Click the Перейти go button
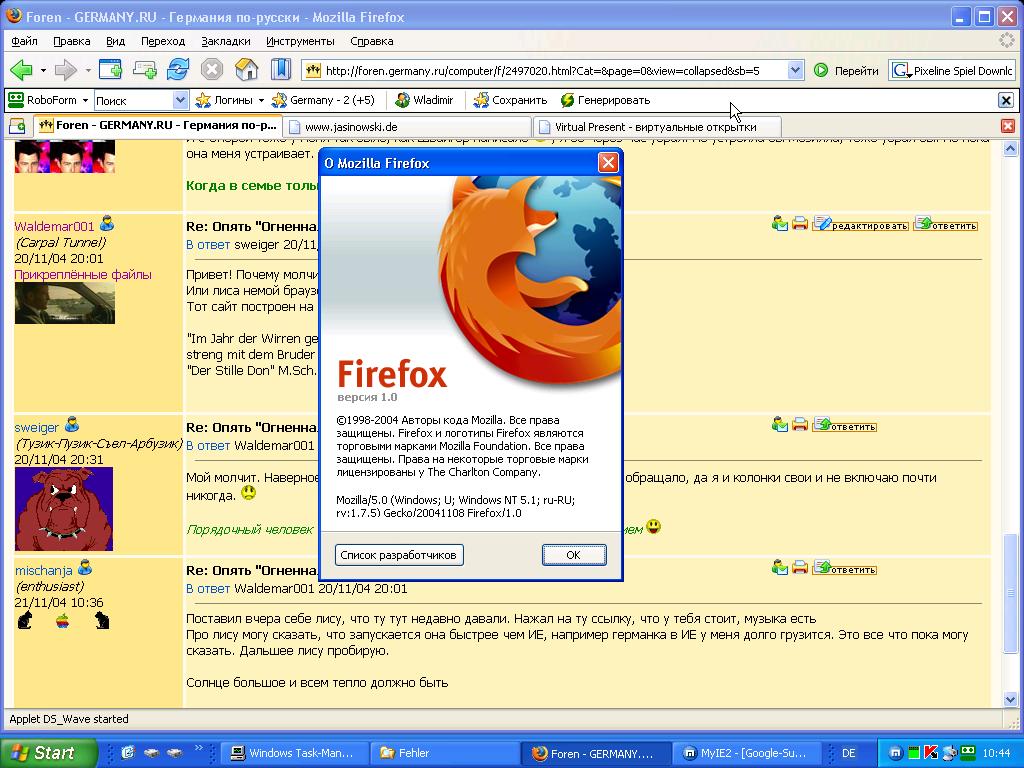This screenshot has height=768, width=1024. (846, 71)
